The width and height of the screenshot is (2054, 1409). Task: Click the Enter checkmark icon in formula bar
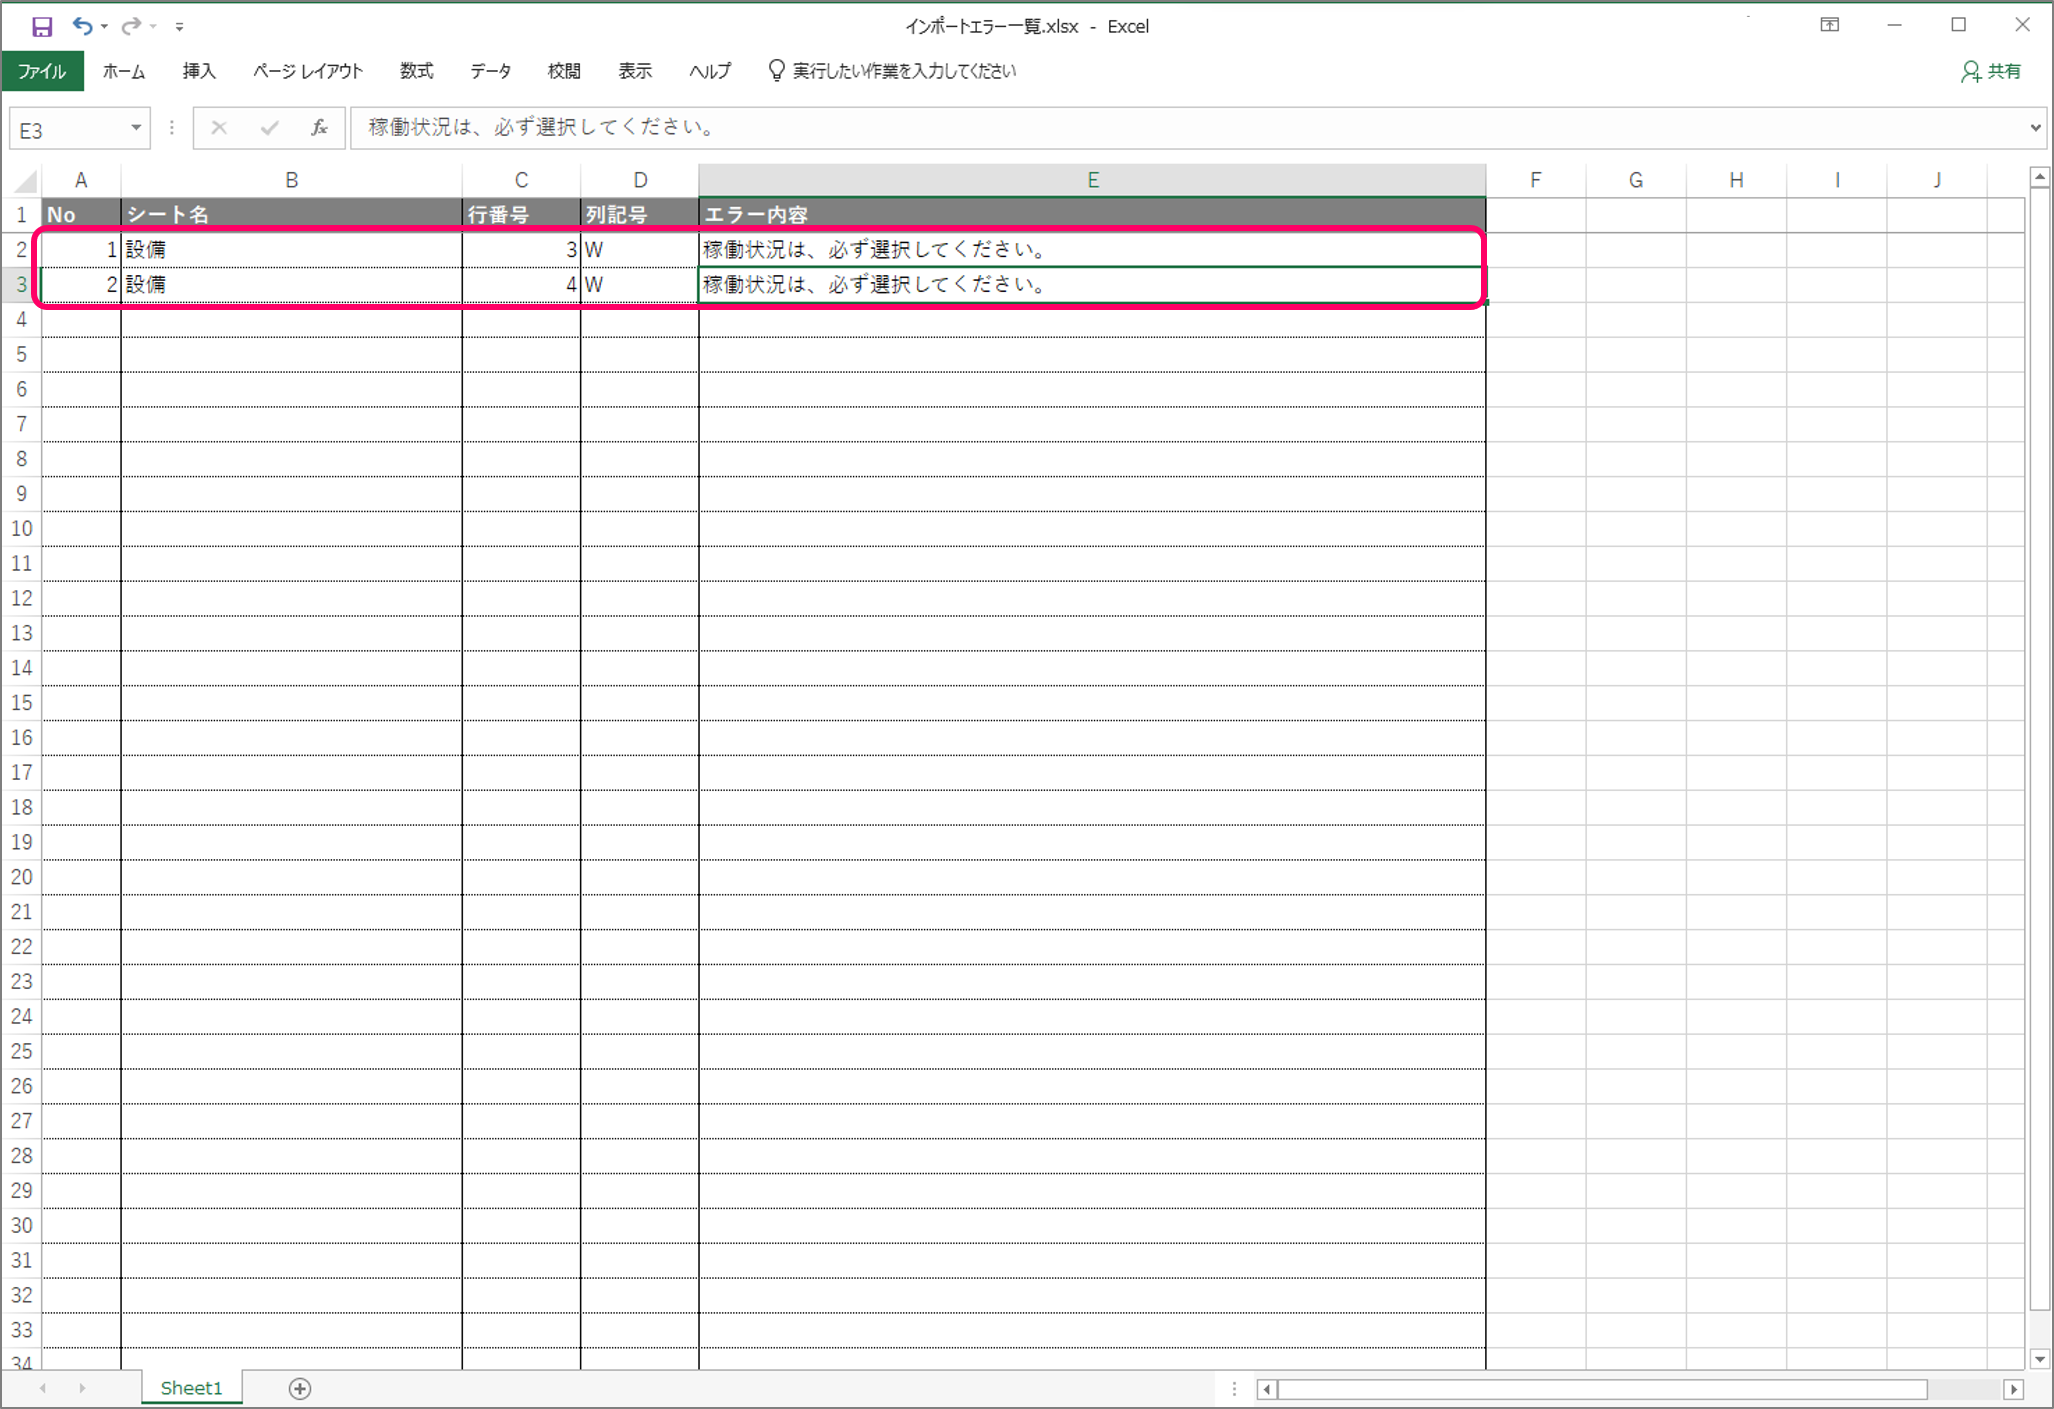(269, 128)
